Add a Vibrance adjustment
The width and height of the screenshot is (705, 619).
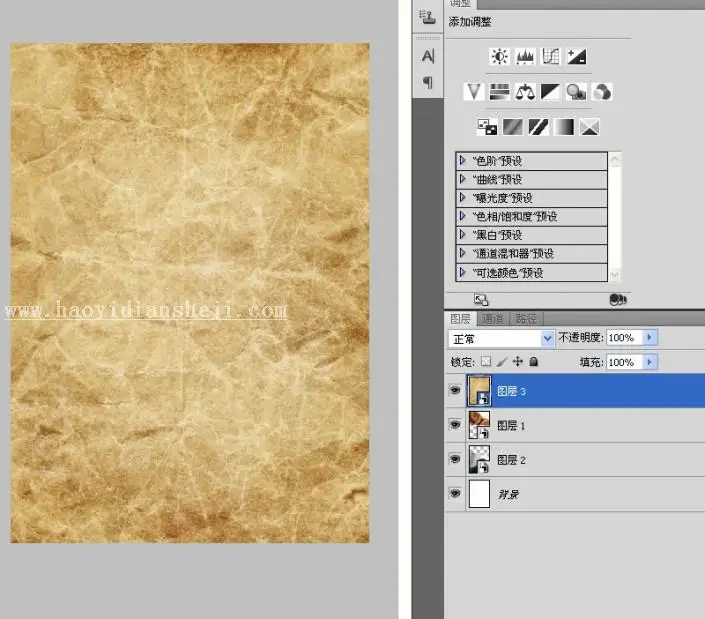tap(473, 92)
